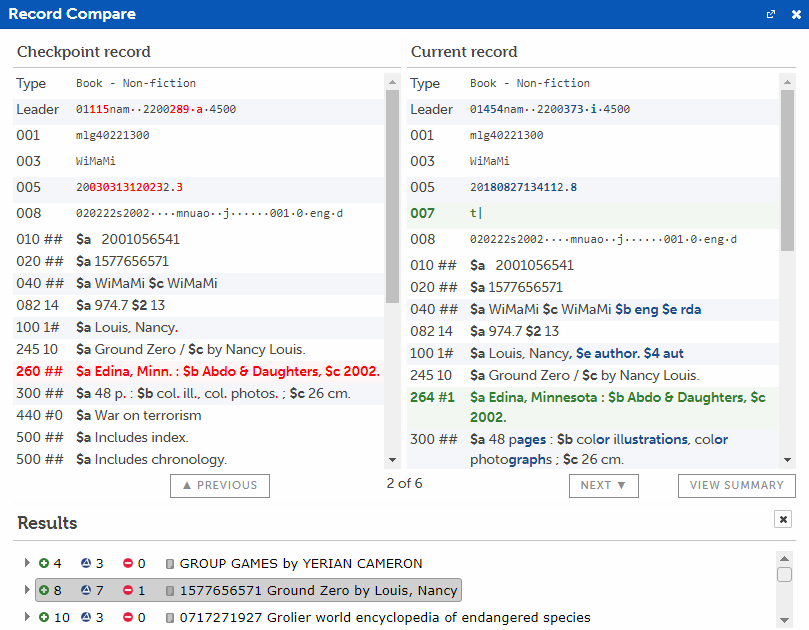Click green added icon on Grolier row

tap(44, 618)
